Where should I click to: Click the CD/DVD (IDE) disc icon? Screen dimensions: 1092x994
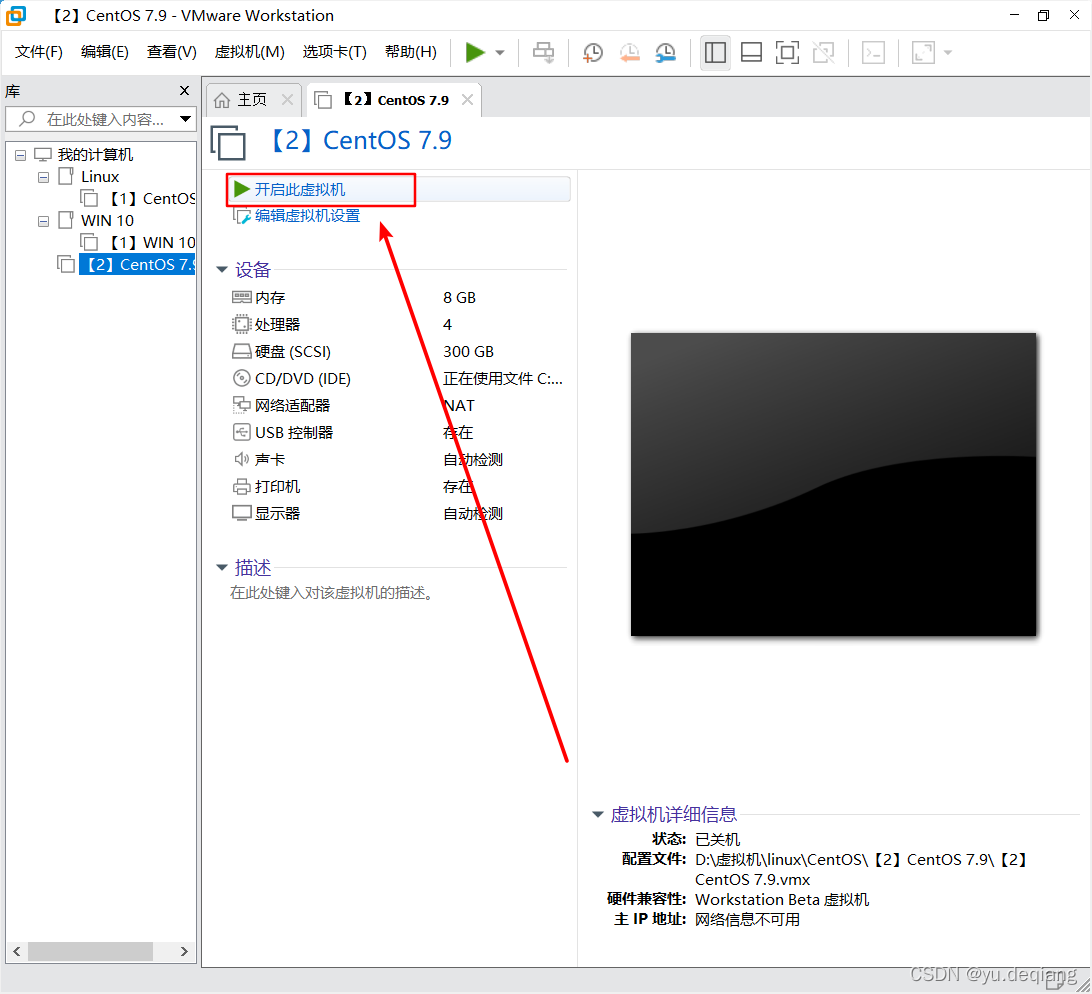241,378
